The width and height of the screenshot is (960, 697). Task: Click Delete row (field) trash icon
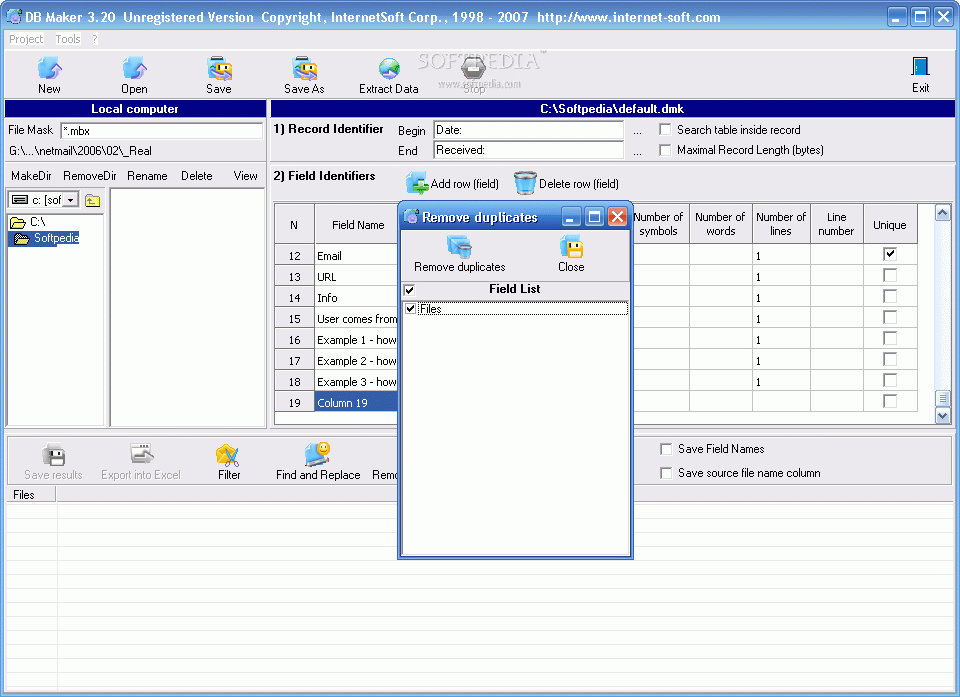click(x=525, y=183)
